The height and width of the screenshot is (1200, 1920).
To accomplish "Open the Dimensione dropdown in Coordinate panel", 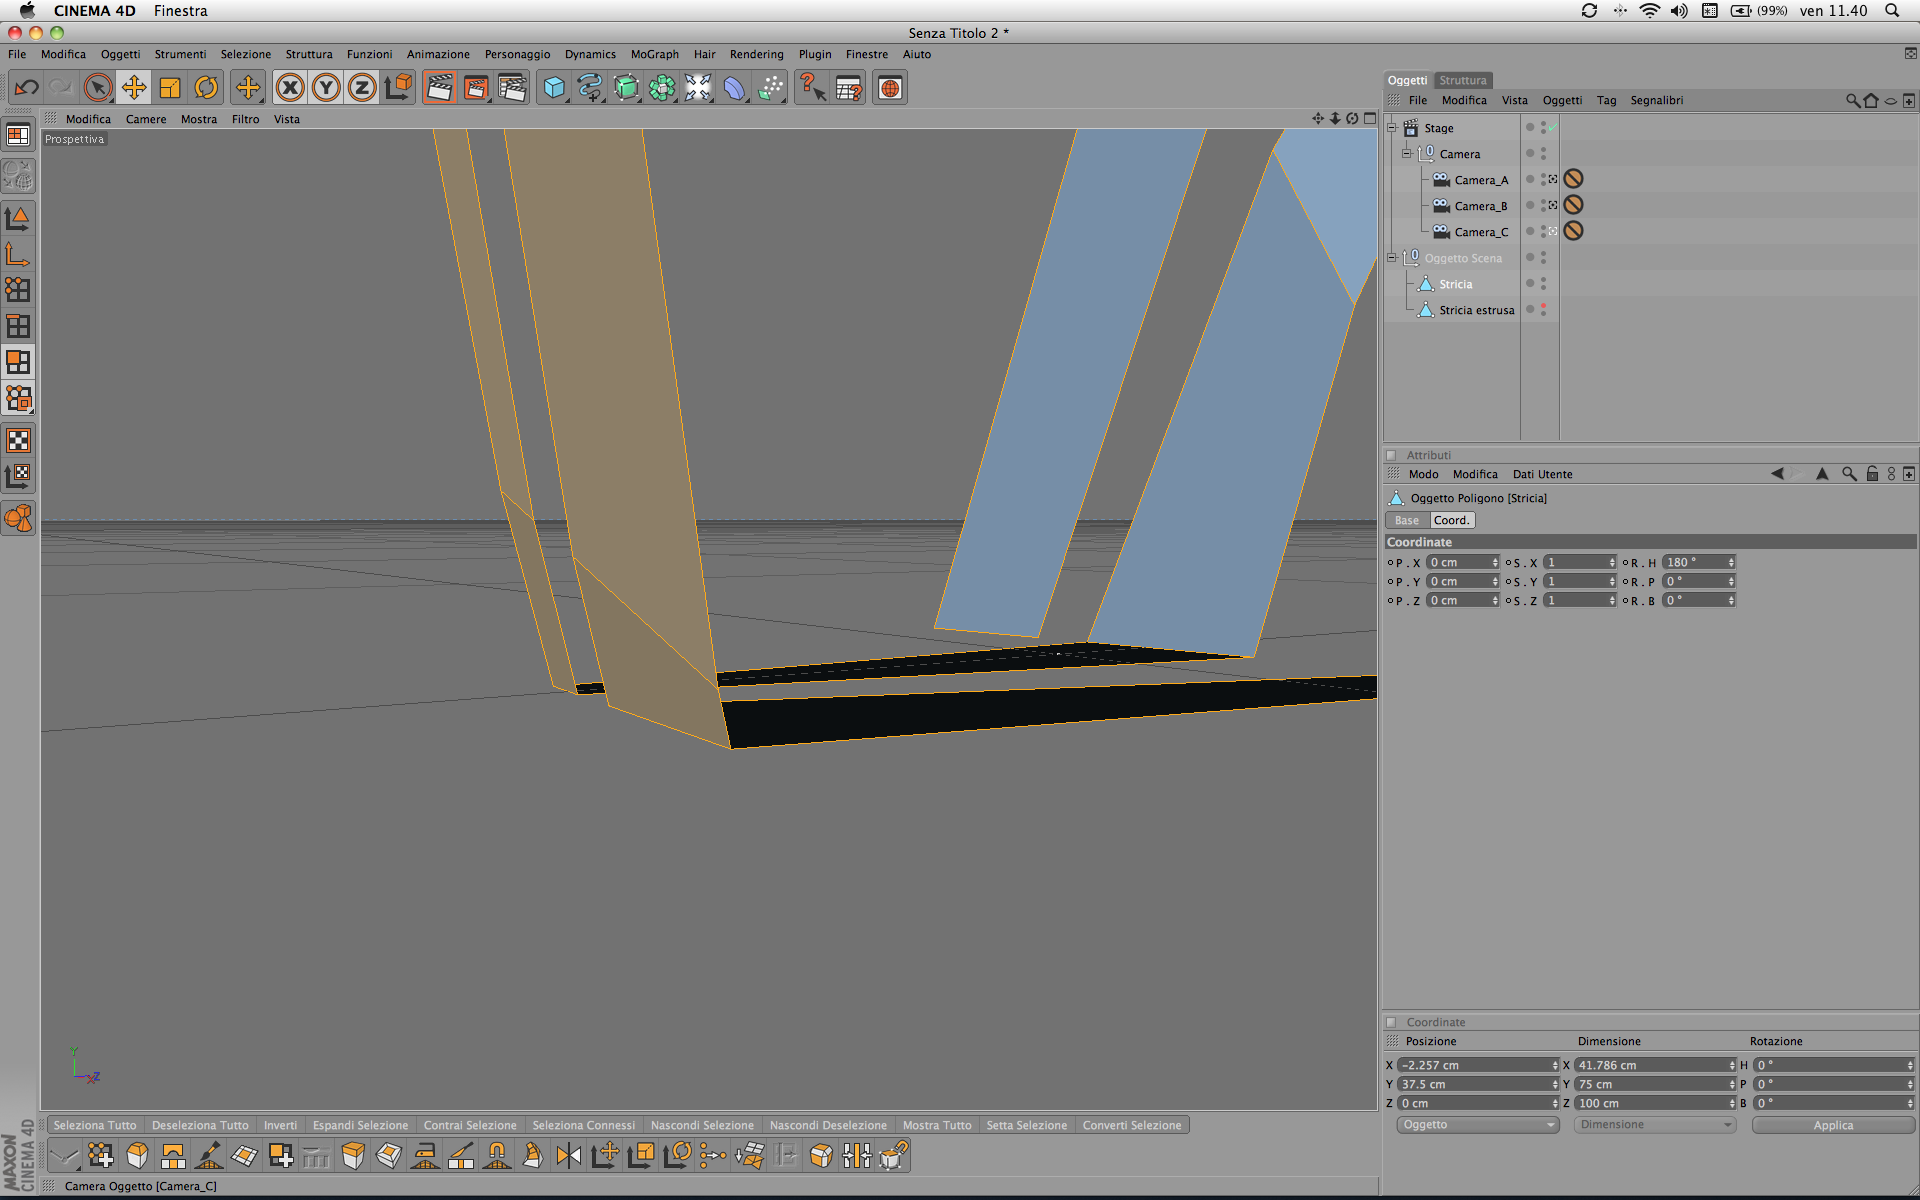I will (1654, 1125).
